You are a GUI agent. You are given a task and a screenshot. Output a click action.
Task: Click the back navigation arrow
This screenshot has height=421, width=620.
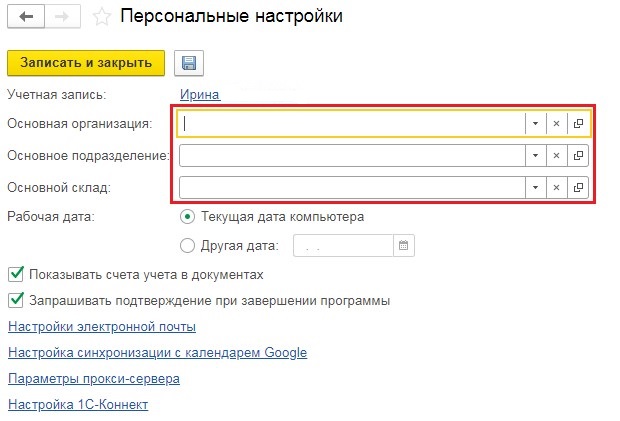[x=26, y=17]
